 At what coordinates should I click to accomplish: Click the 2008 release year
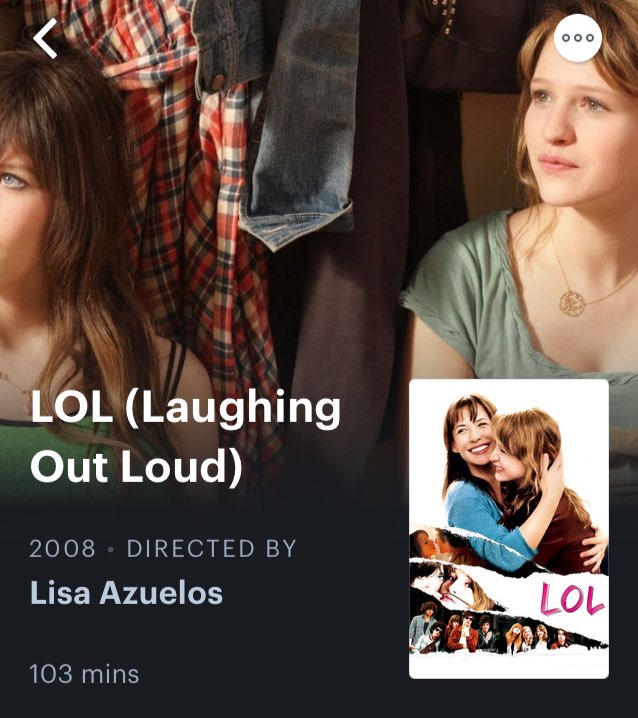click(62, 549)
